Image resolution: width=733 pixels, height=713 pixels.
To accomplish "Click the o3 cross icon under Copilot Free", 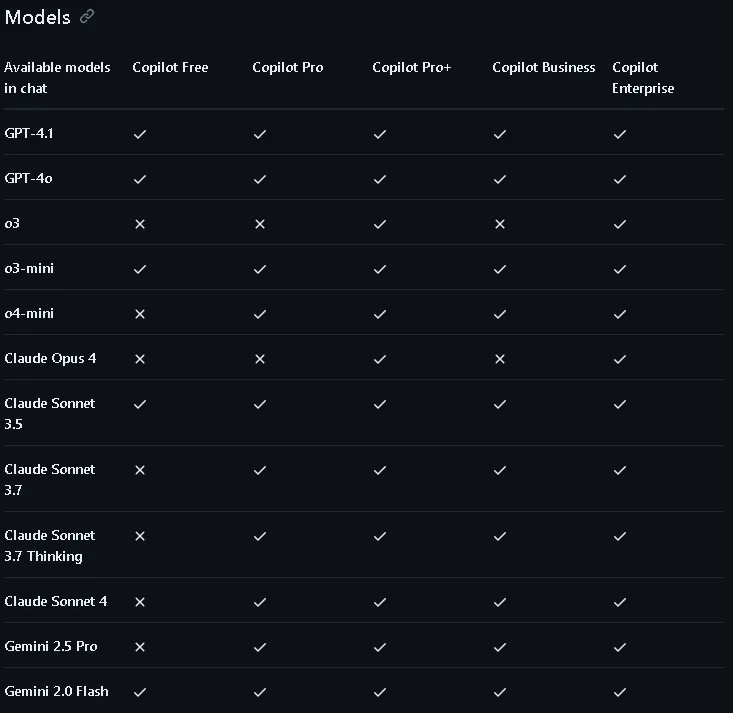I will coord(140,224).
